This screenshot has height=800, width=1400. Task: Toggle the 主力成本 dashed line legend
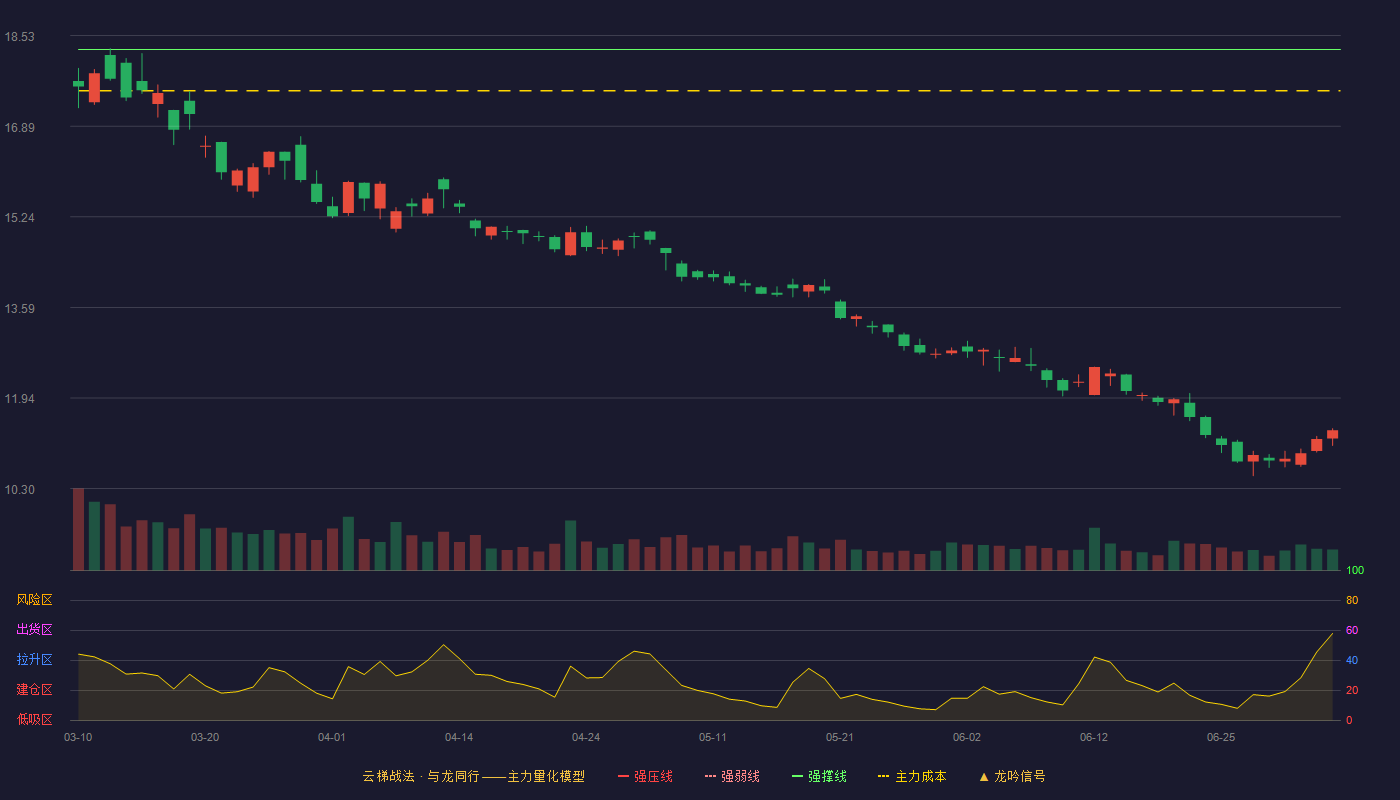click(x=911, y=776)
